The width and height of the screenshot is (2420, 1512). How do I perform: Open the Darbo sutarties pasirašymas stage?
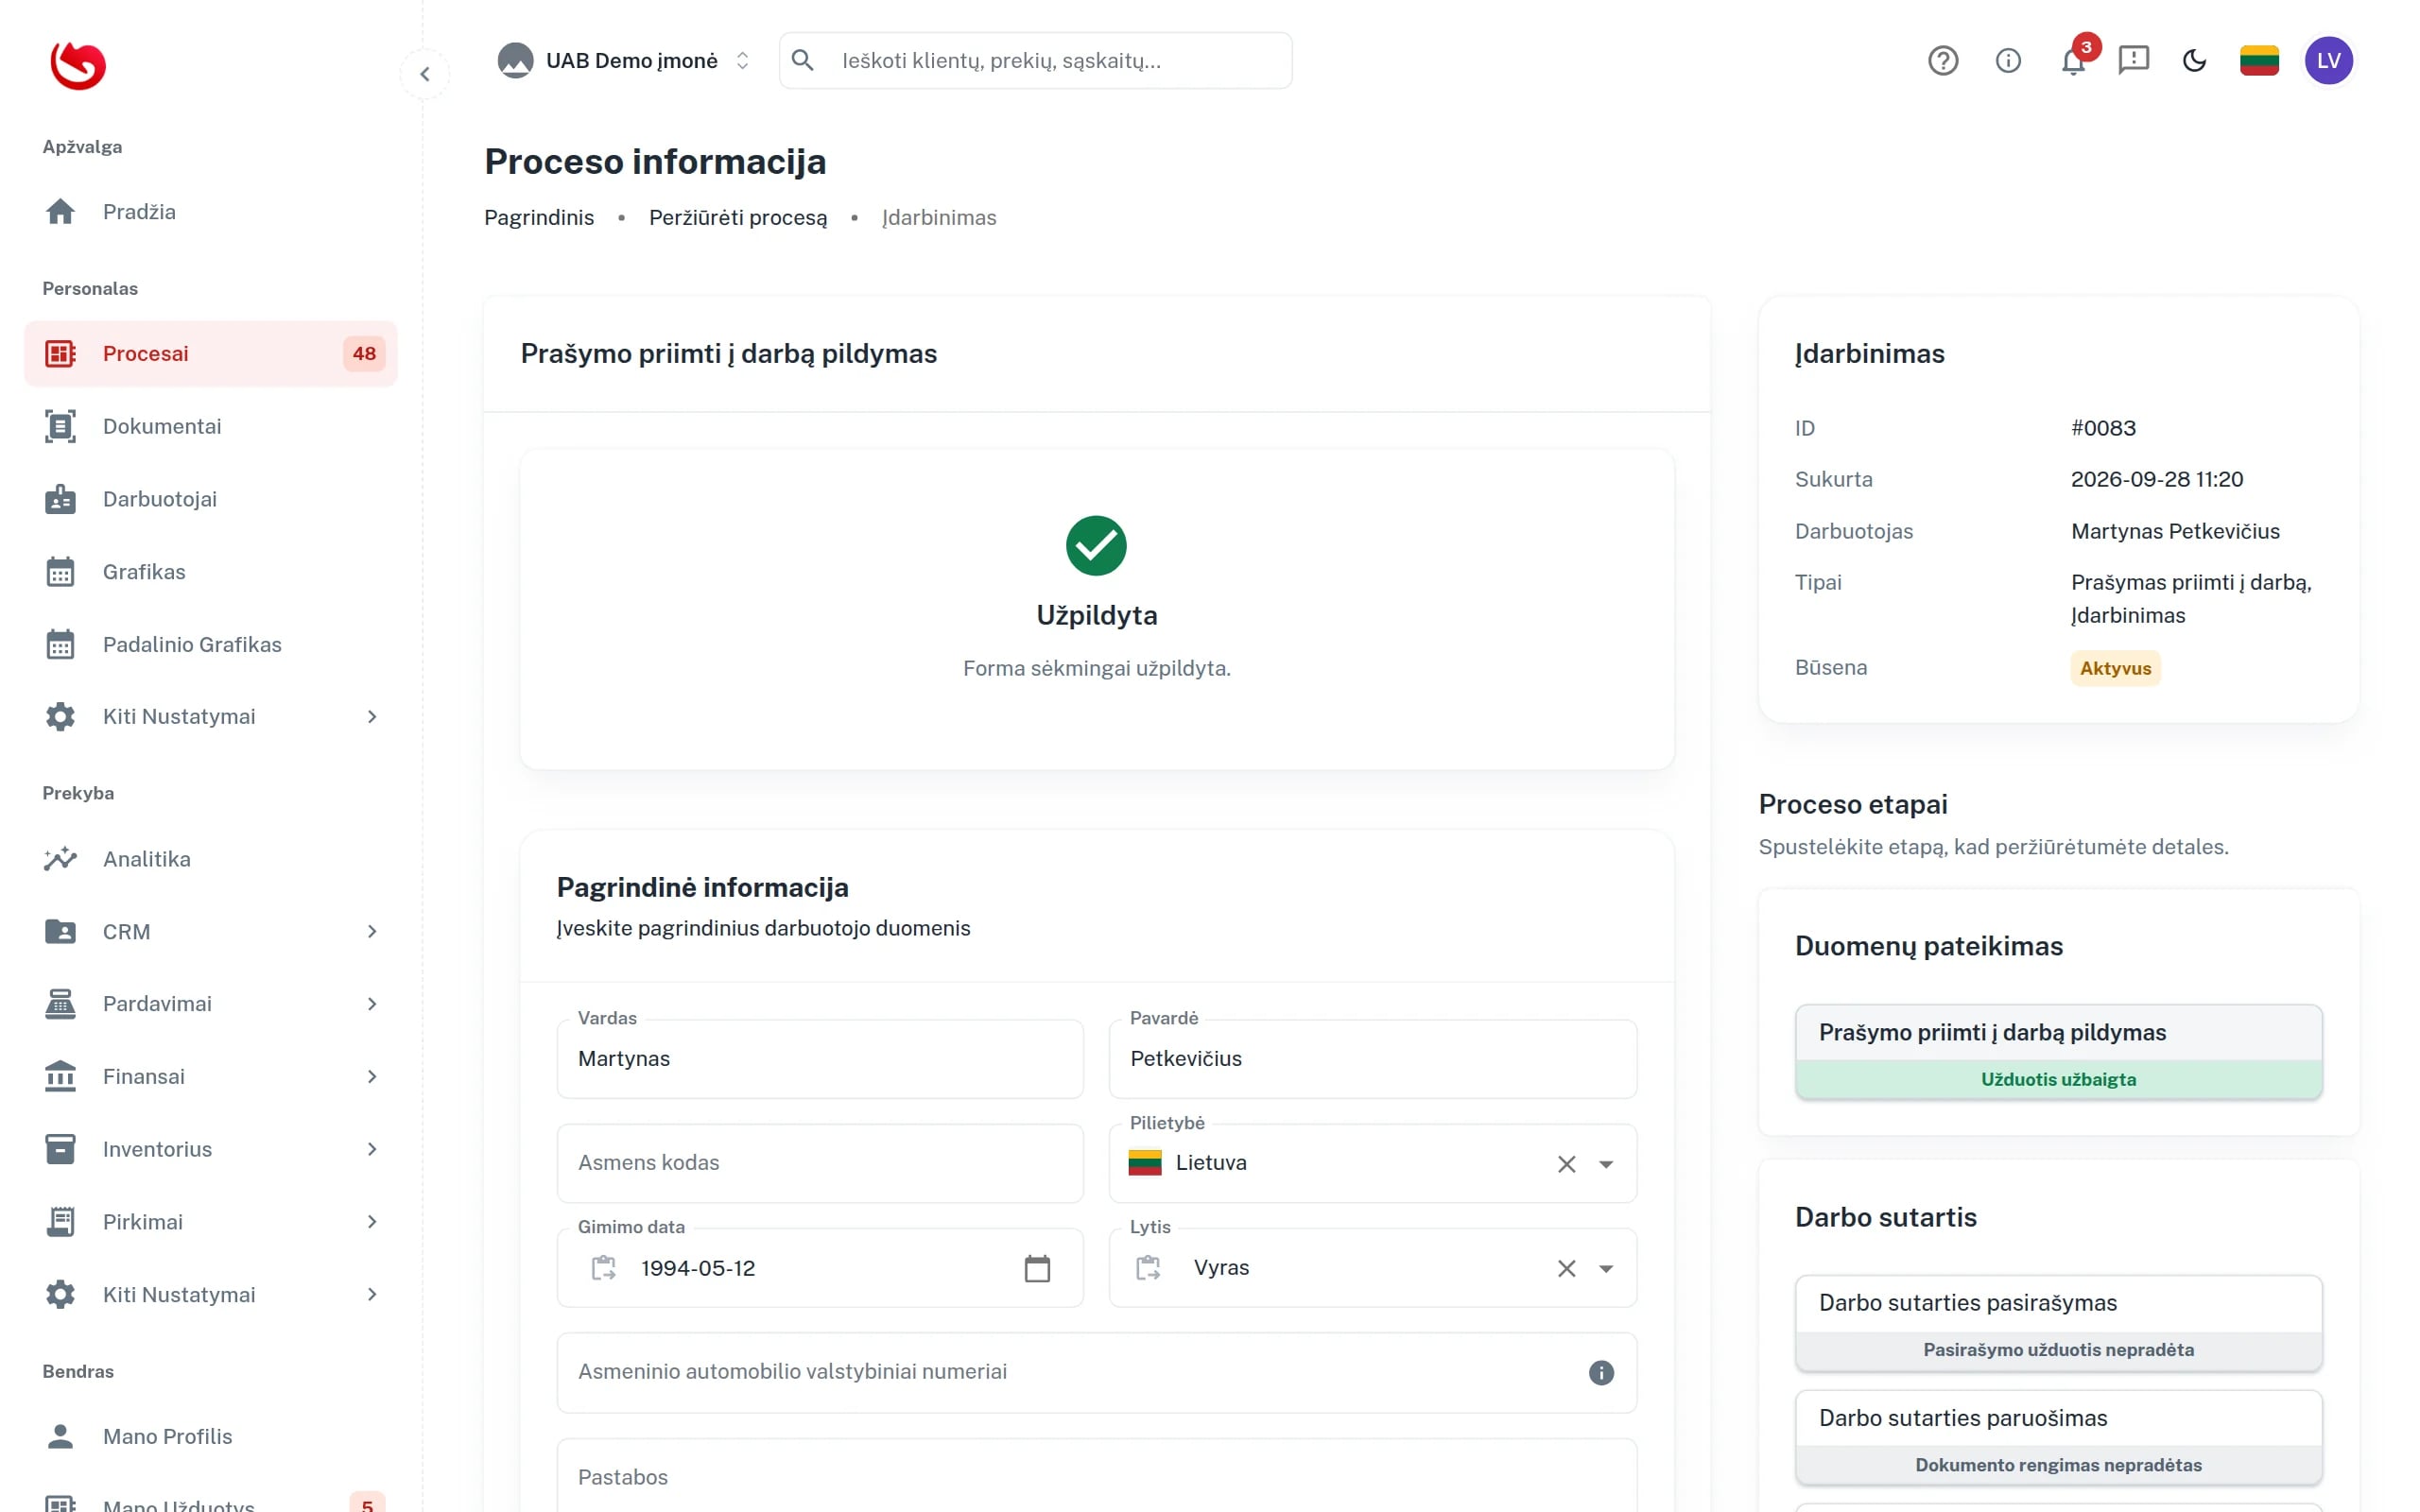tap(2058, 1323)
